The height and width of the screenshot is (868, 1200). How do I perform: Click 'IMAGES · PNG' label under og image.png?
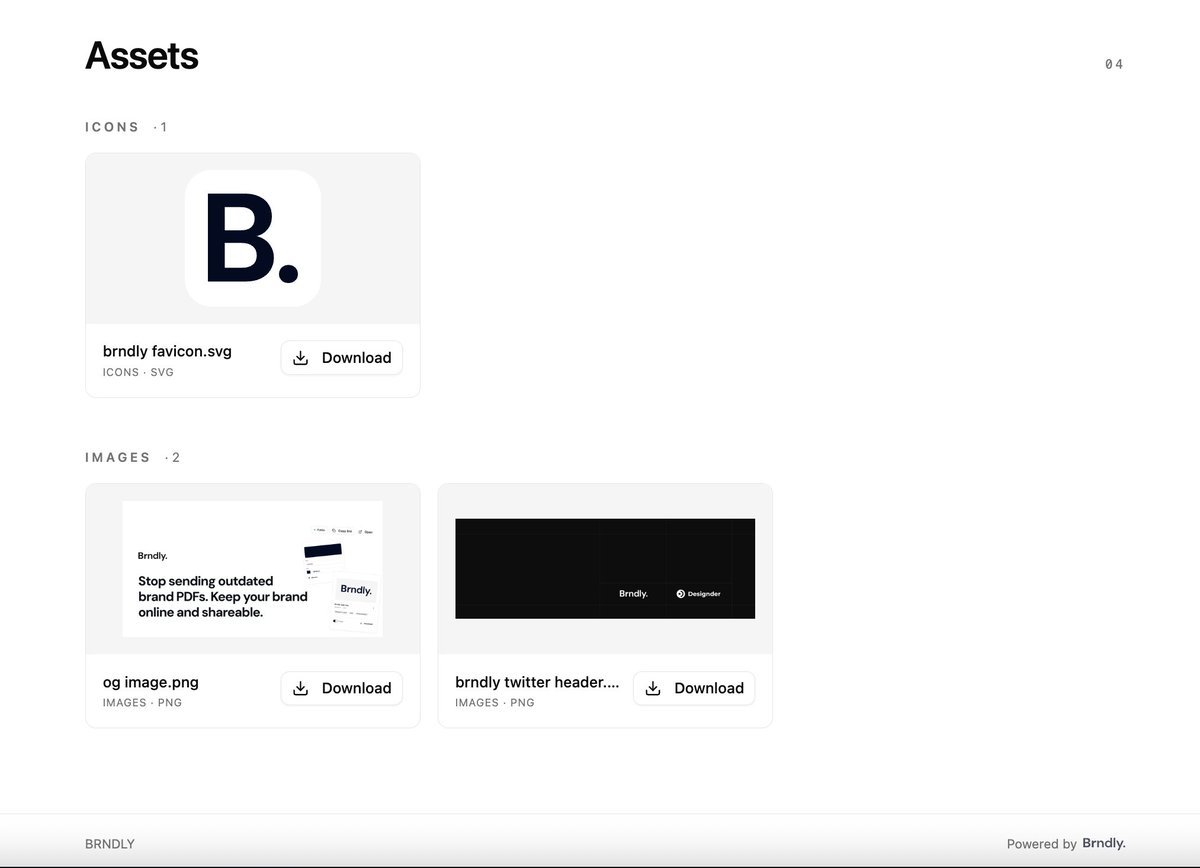tap(142, 702)
